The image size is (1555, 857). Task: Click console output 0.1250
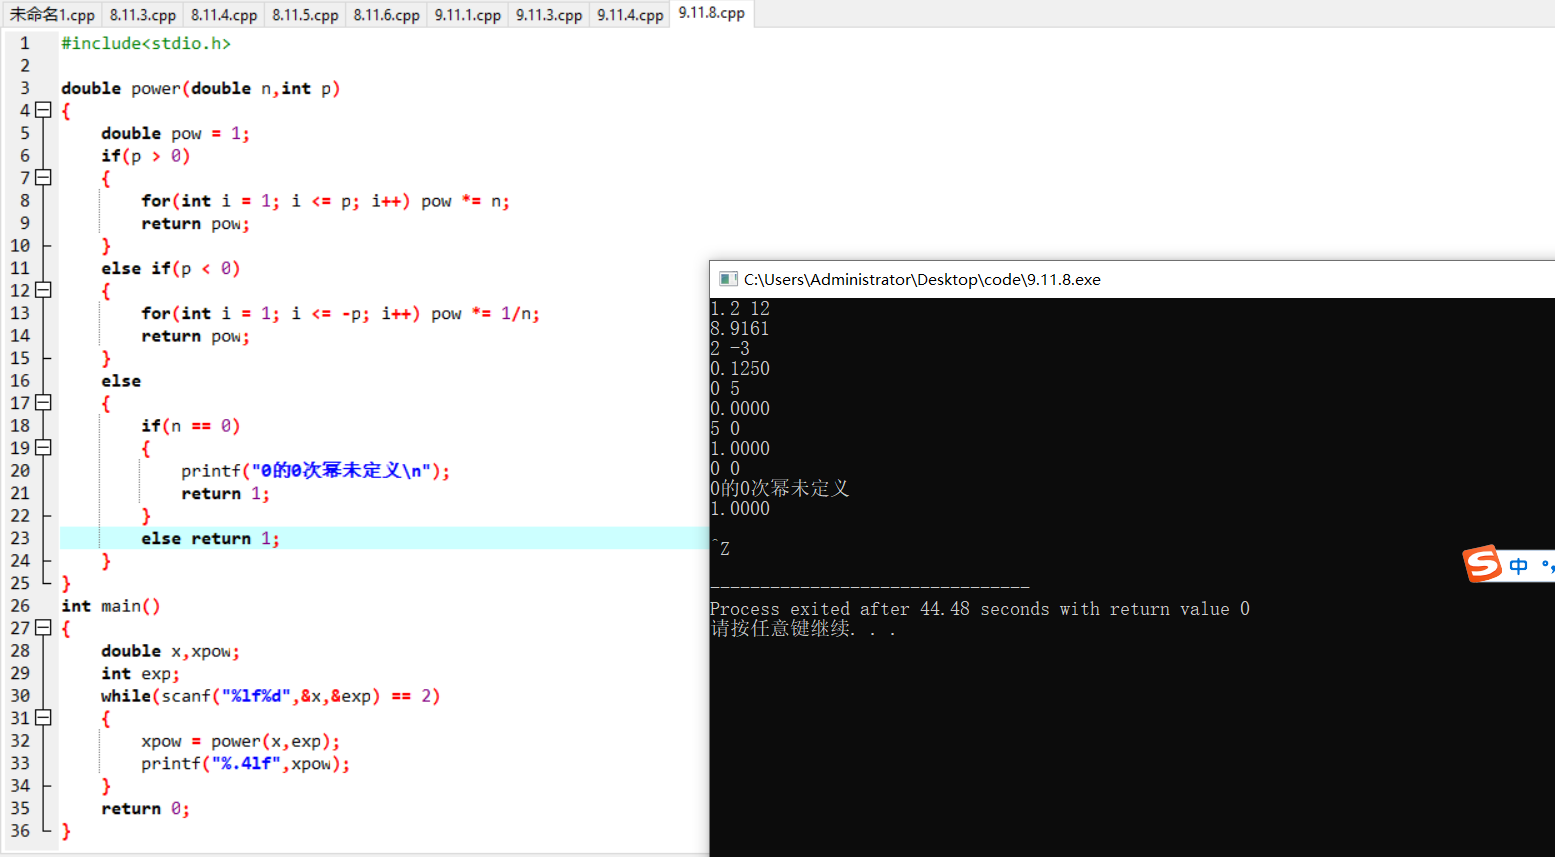pyautogui.click(x=740, y=369)
